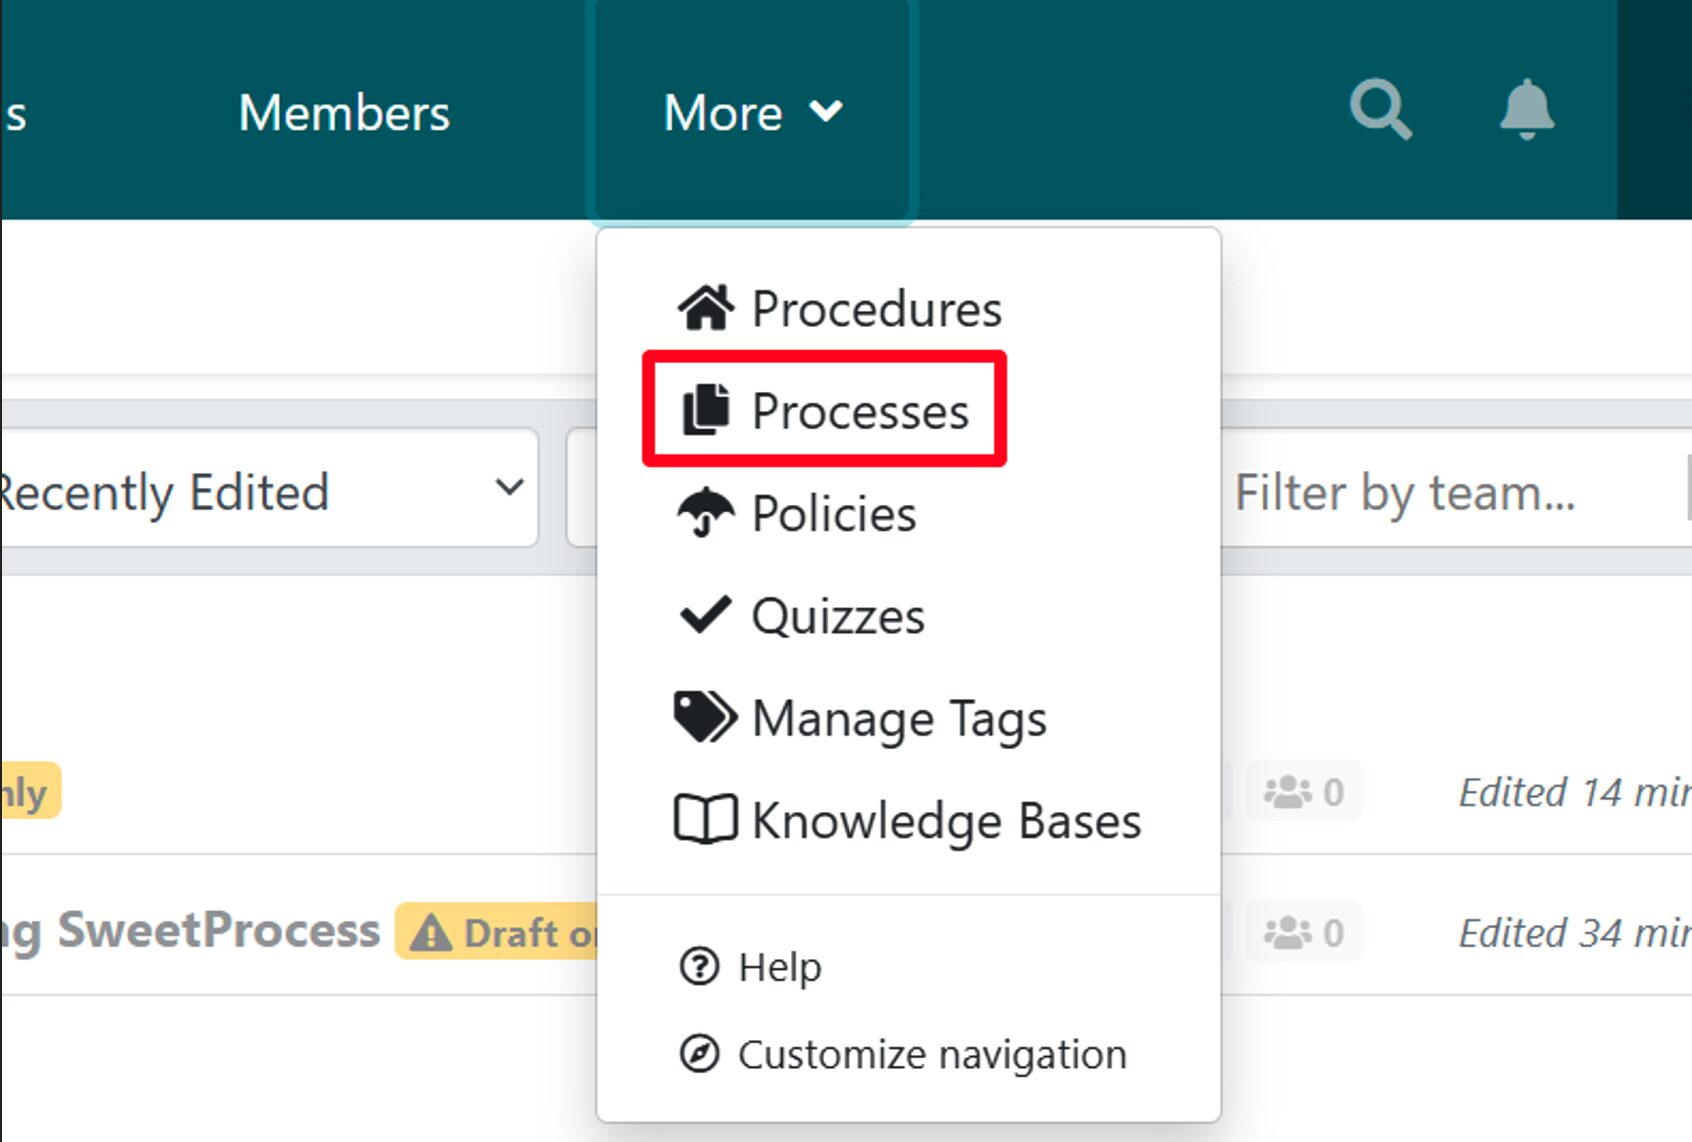Click Customize navigation link
The image size is (1692, 1142).
pyautogui.click(x=932, y=1054)
